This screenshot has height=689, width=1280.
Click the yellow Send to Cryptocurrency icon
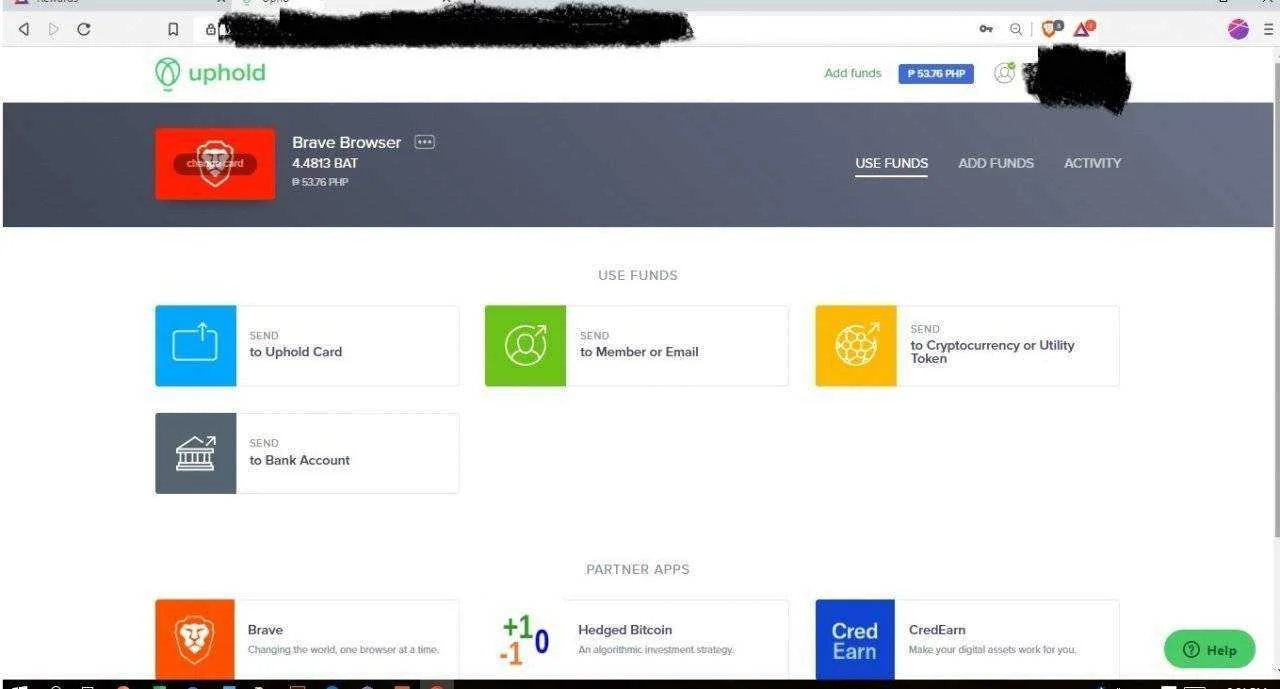pyautogui.click(x=856, y=346)
